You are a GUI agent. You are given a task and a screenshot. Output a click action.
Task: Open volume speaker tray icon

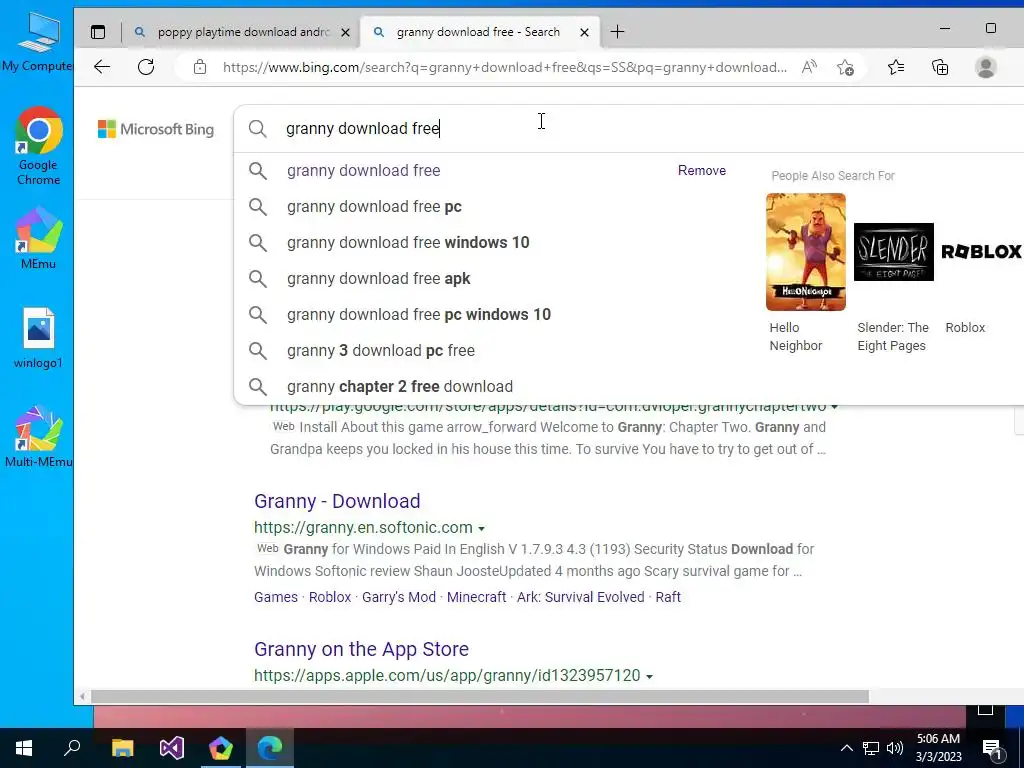point(895,748)
